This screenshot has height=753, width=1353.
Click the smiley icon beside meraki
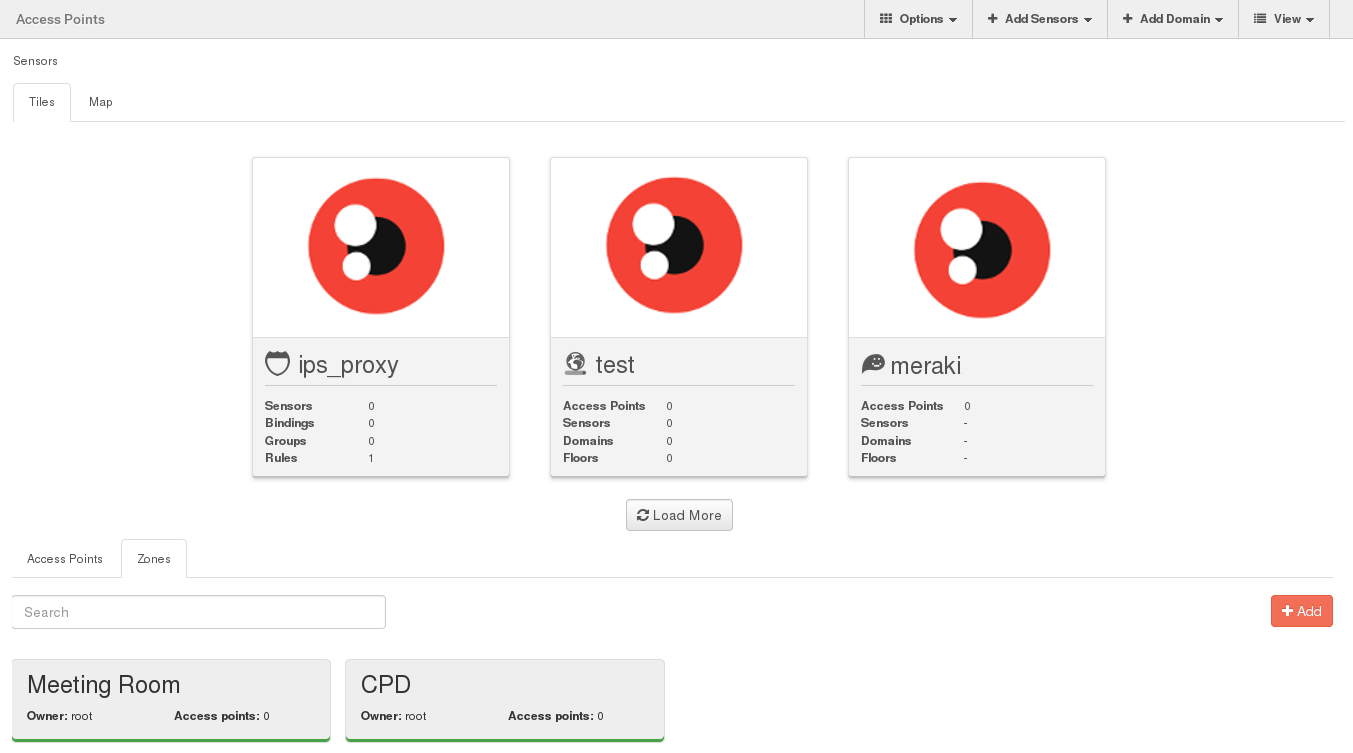[x=873, y=364]
